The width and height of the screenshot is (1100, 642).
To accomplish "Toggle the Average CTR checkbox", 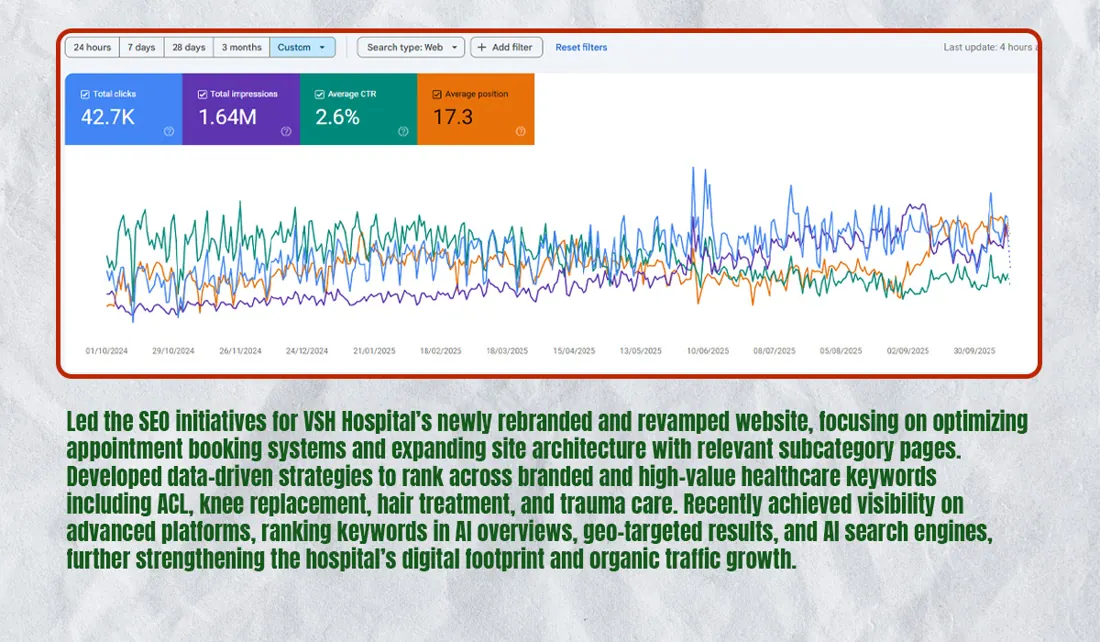I will click(x=320, y=94).
